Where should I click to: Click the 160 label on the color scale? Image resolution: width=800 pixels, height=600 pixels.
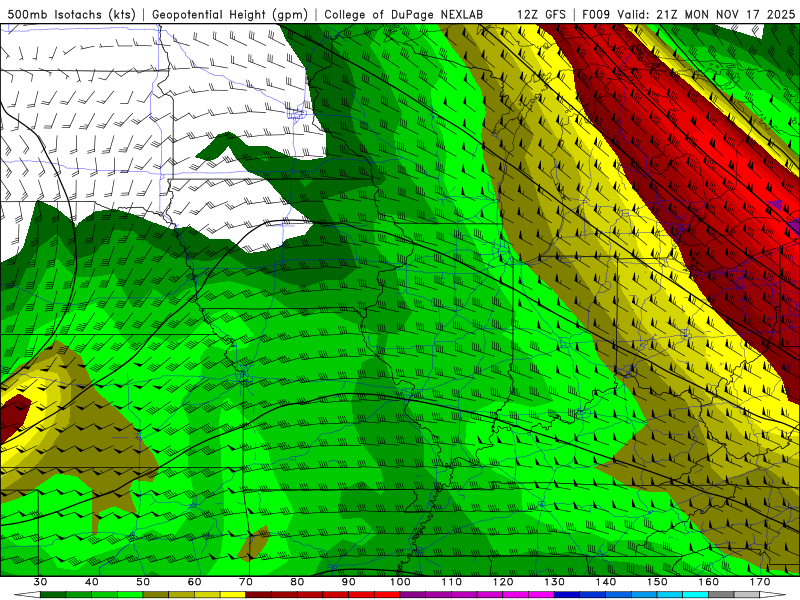(x=709, y=582)
